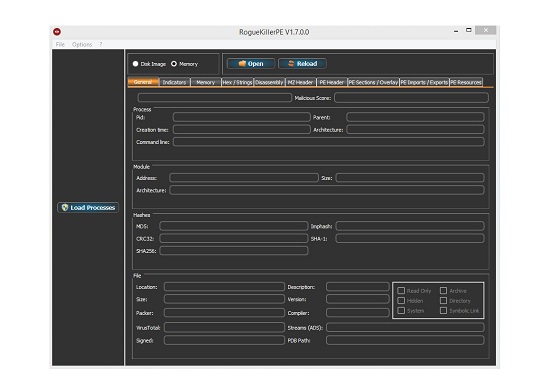The height and width of the screenshot is (386, 550).
Task: Switch to the Disassembly tab
Action: (x=269, y=82)
